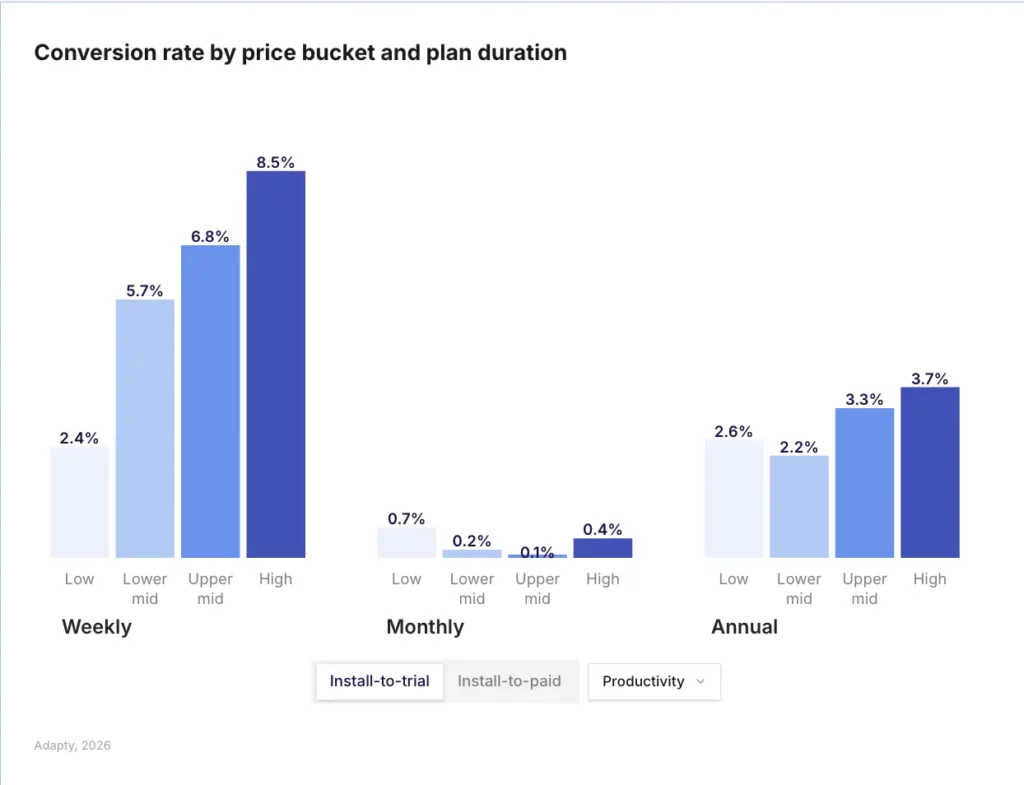This screenshot has width=1024, height=785.
Task: Select the Annual Lower mid 2.2% bar
Action: pos(798,505)
